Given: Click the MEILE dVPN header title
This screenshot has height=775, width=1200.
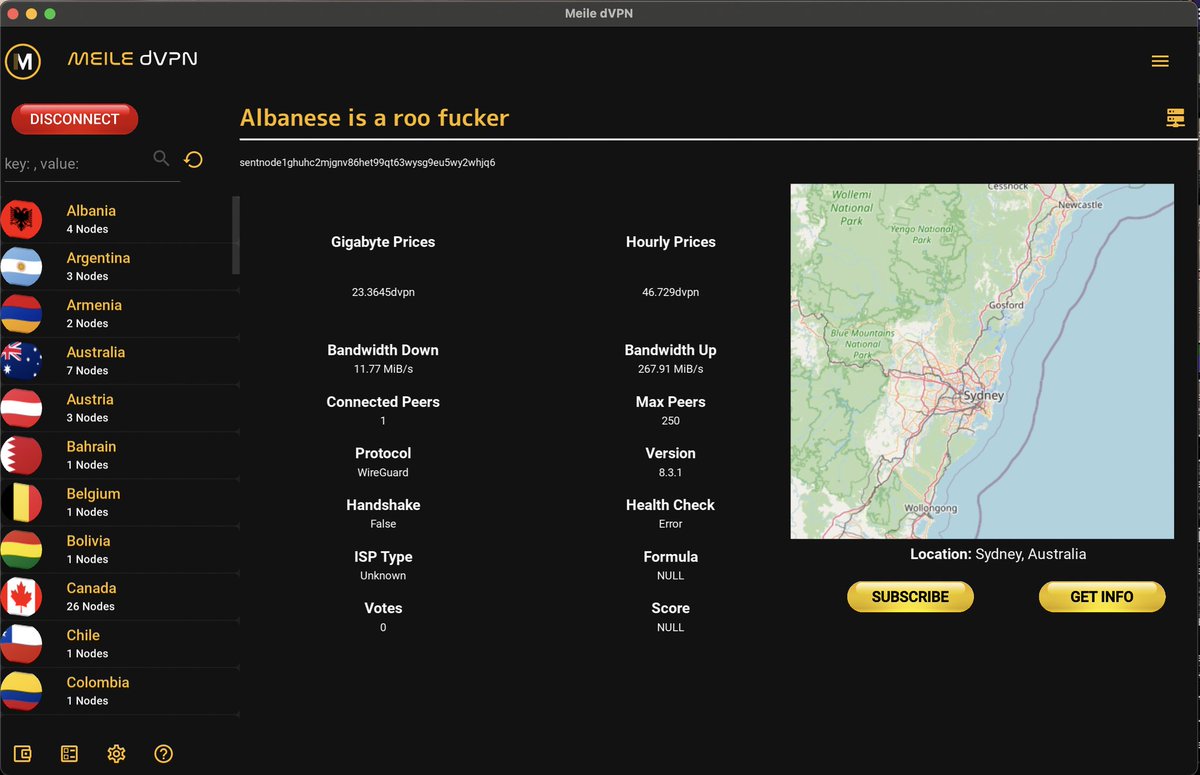Looking at the screenshot, I should click(132, 59).
